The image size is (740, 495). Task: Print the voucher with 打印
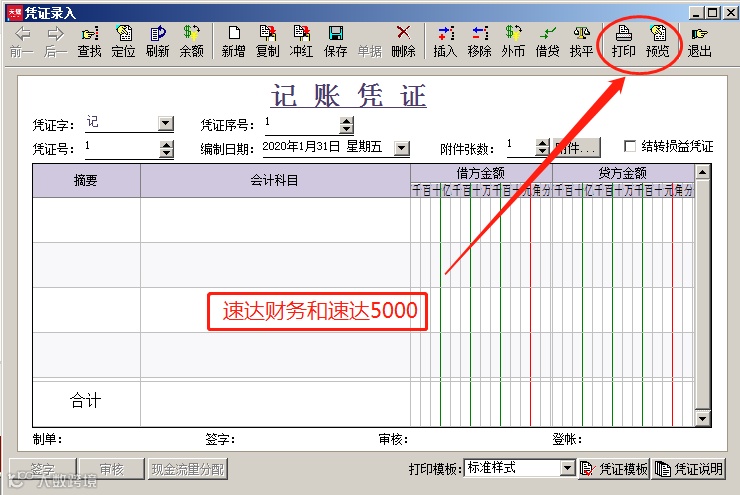623,42
